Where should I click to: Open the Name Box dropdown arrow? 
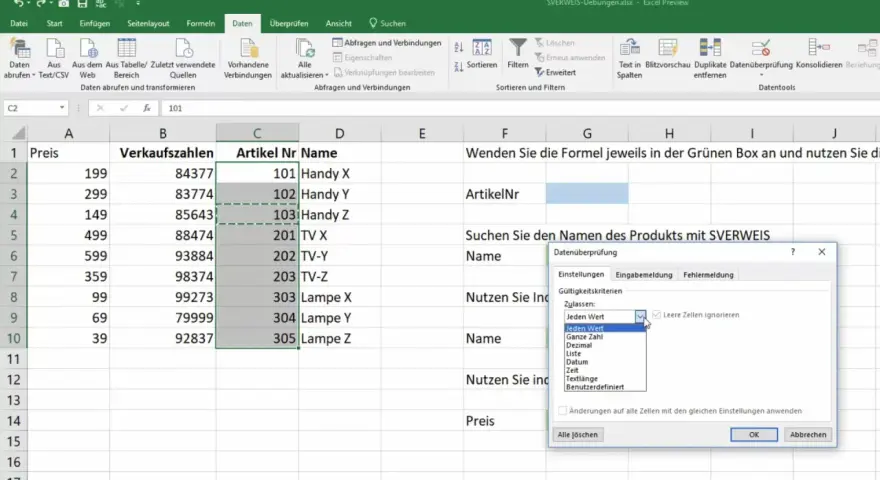[62, 108]
